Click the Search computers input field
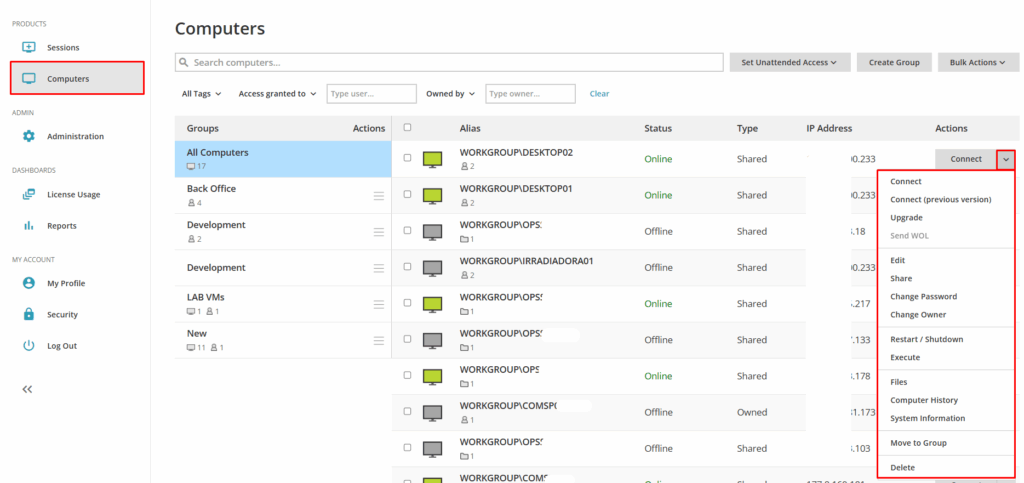Screen dimensions: 1024x483 (x=450, y=62)
